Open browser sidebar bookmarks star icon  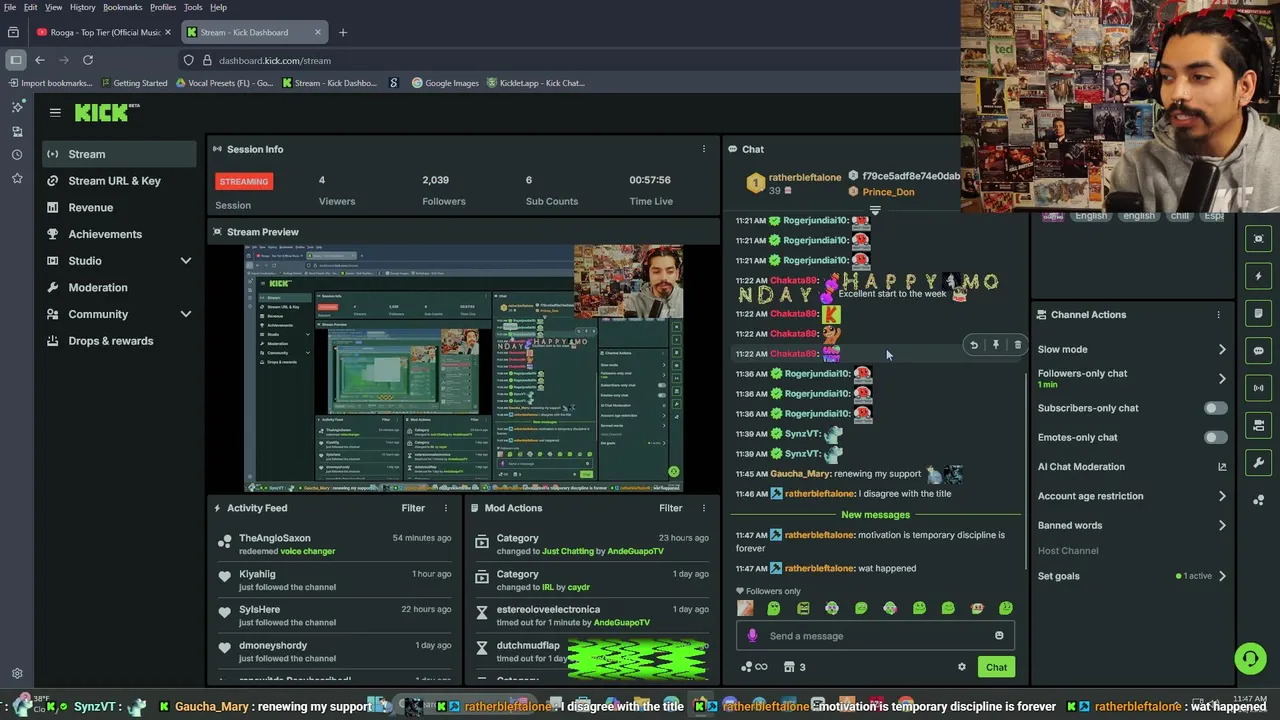tap(17, 178)
